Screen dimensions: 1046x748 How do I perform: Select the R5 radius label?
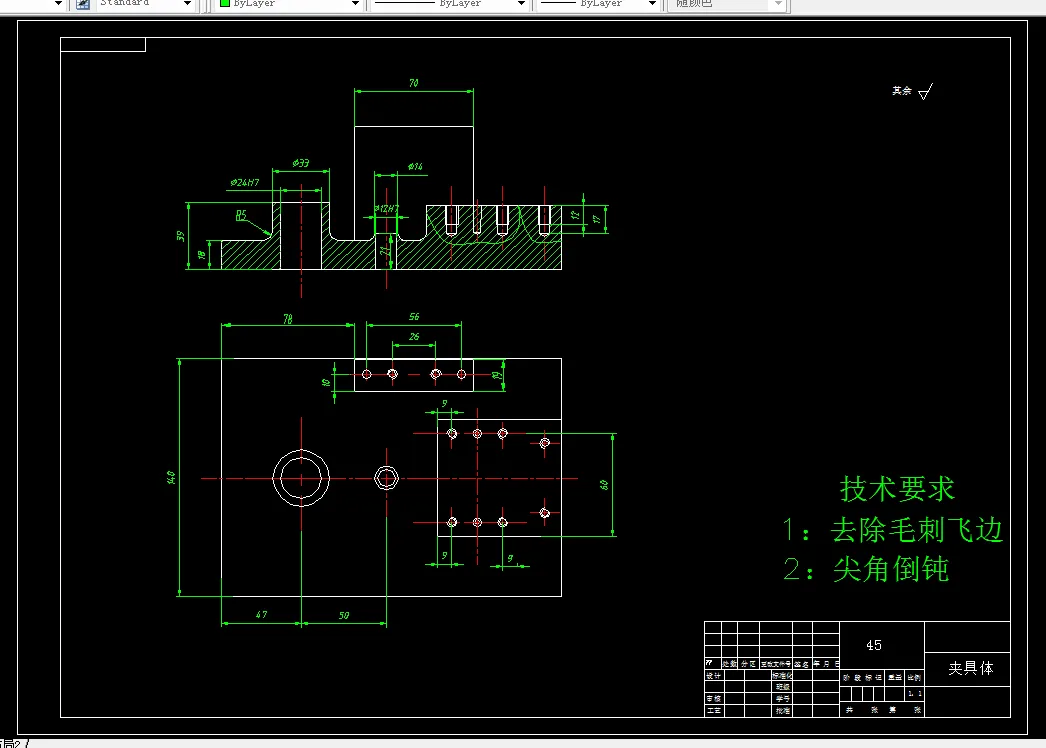pos(241,215)
